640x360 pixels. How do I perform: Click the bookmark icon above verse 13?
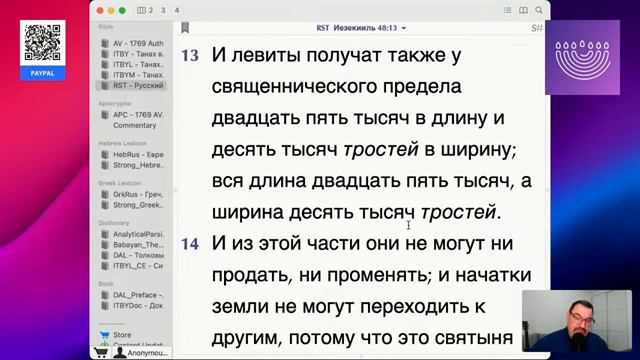click(185, 28)
